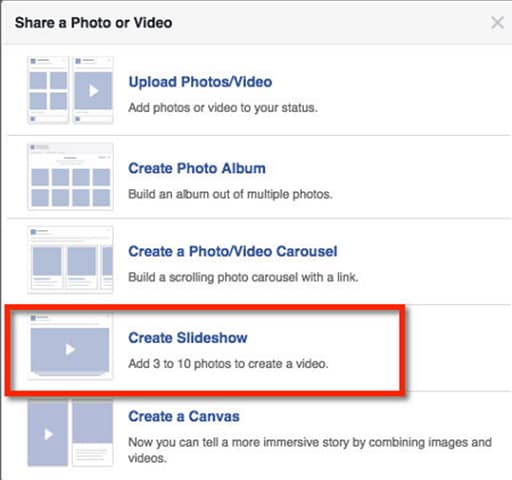Click 'Add 3 to 10 photos to create a video'
512x480 pixels.
(x=228, y=363)
